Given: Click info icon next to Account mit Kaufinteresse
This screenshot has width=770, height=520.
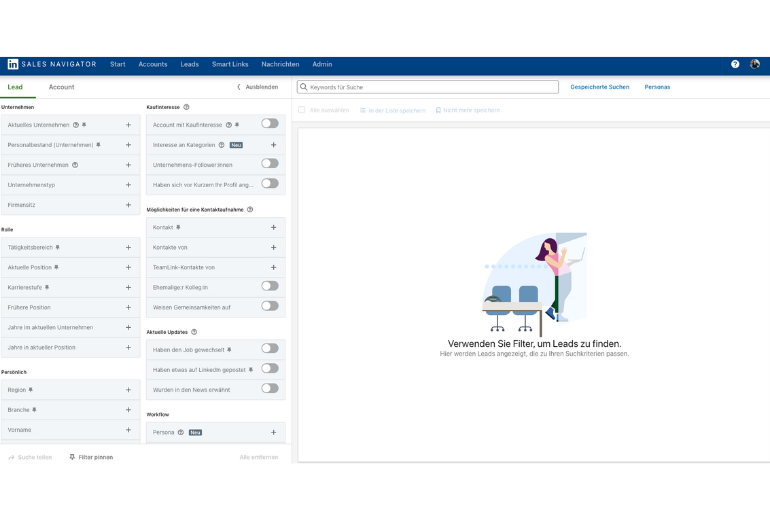Looking at the screenshot, I should tap(228, 125).
